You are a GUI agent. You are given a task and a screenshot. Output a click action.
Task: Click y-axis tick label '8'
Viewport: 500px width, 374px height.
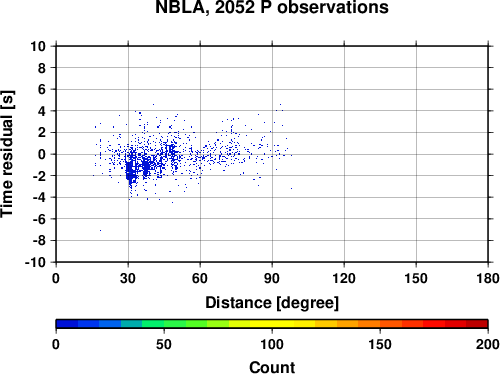tap(42, 68)
